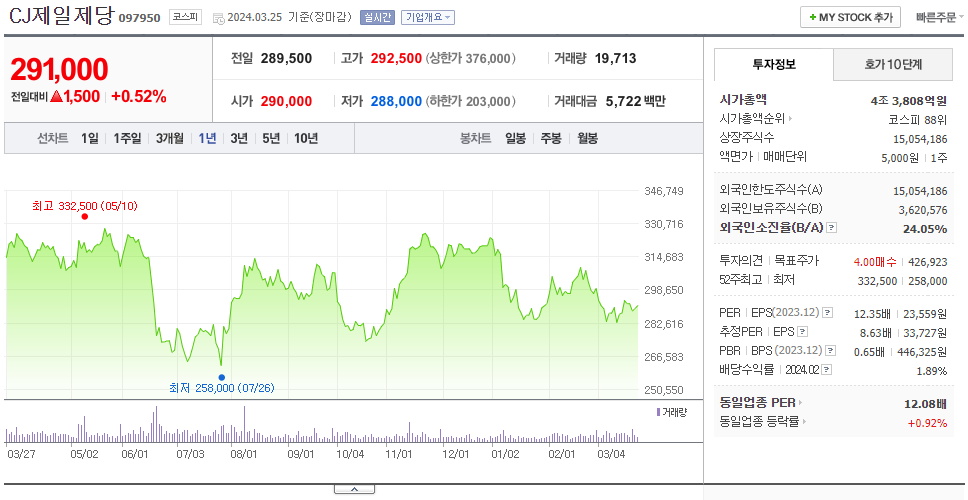Click the target price 426,923

point(928,262)
